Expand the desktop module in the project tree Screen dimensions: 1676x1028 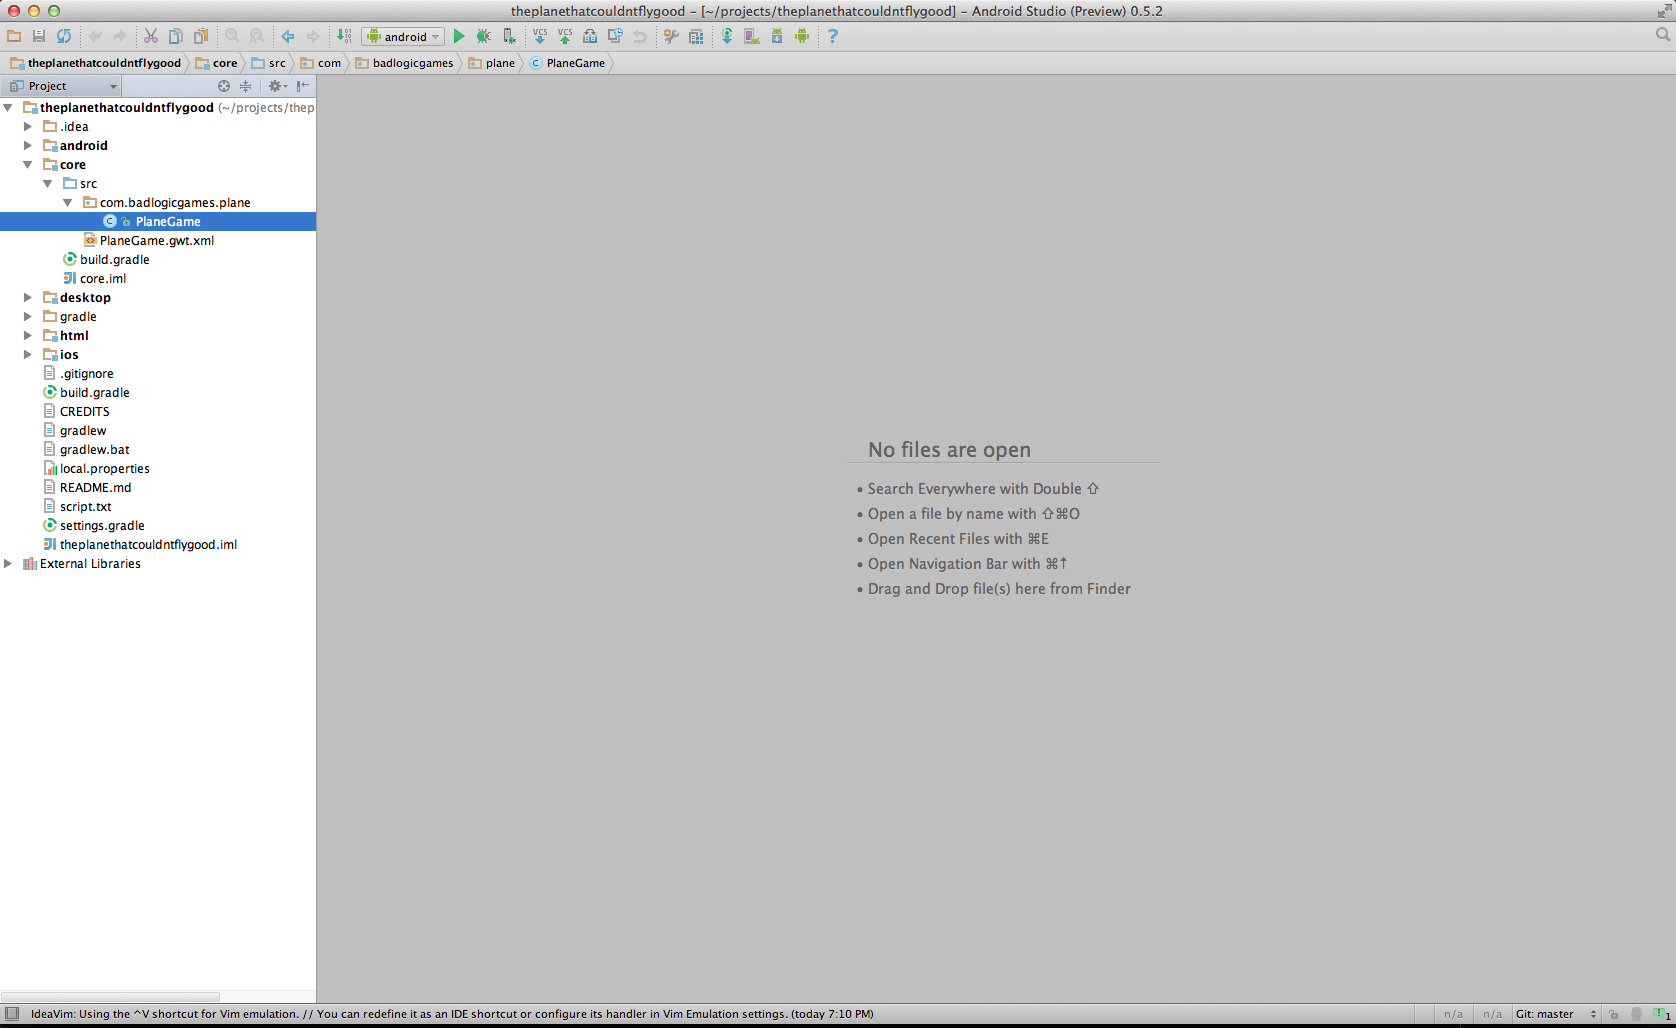[27, 297]
